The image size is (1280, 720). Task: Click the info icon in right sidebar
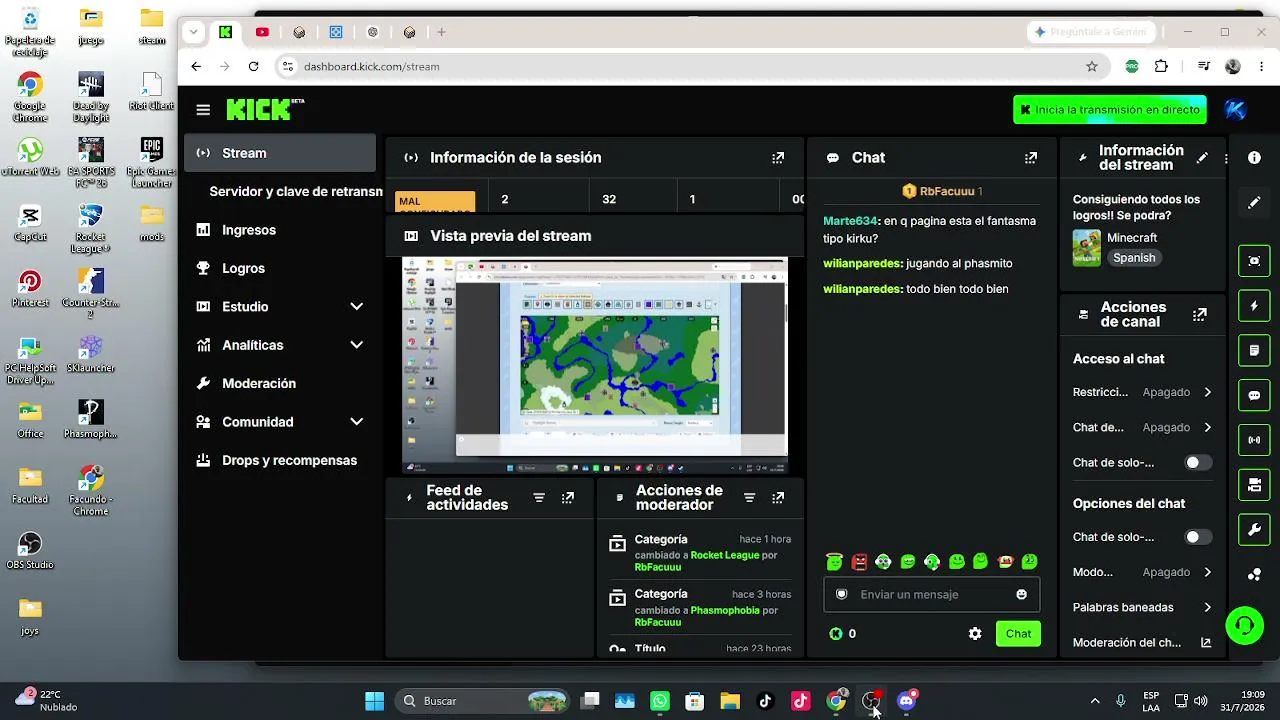tap(1254, 158)
